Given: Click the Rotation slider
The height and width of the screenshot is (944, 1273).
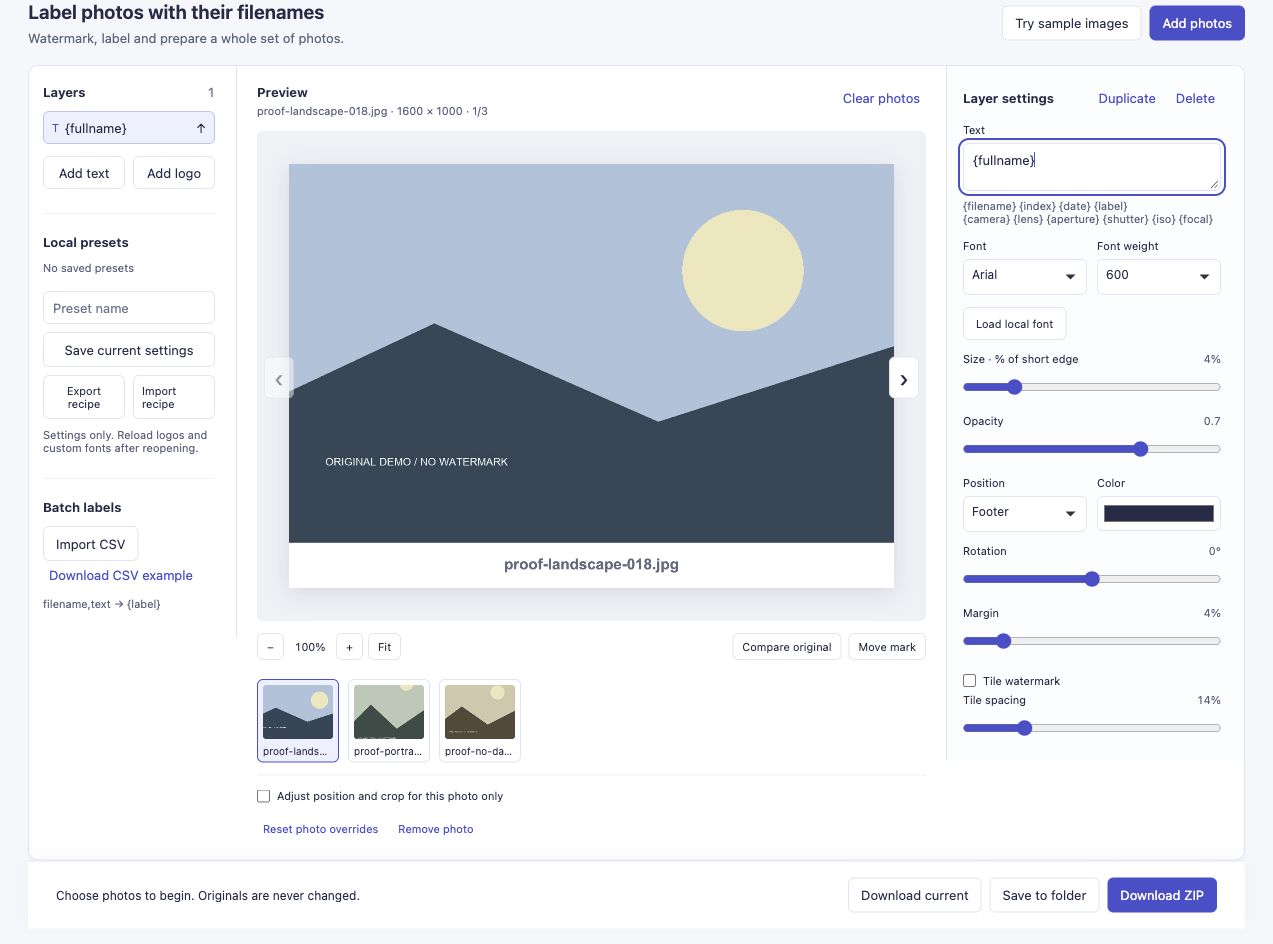Looking at the screenshot, I should [x=1092, y=579].
